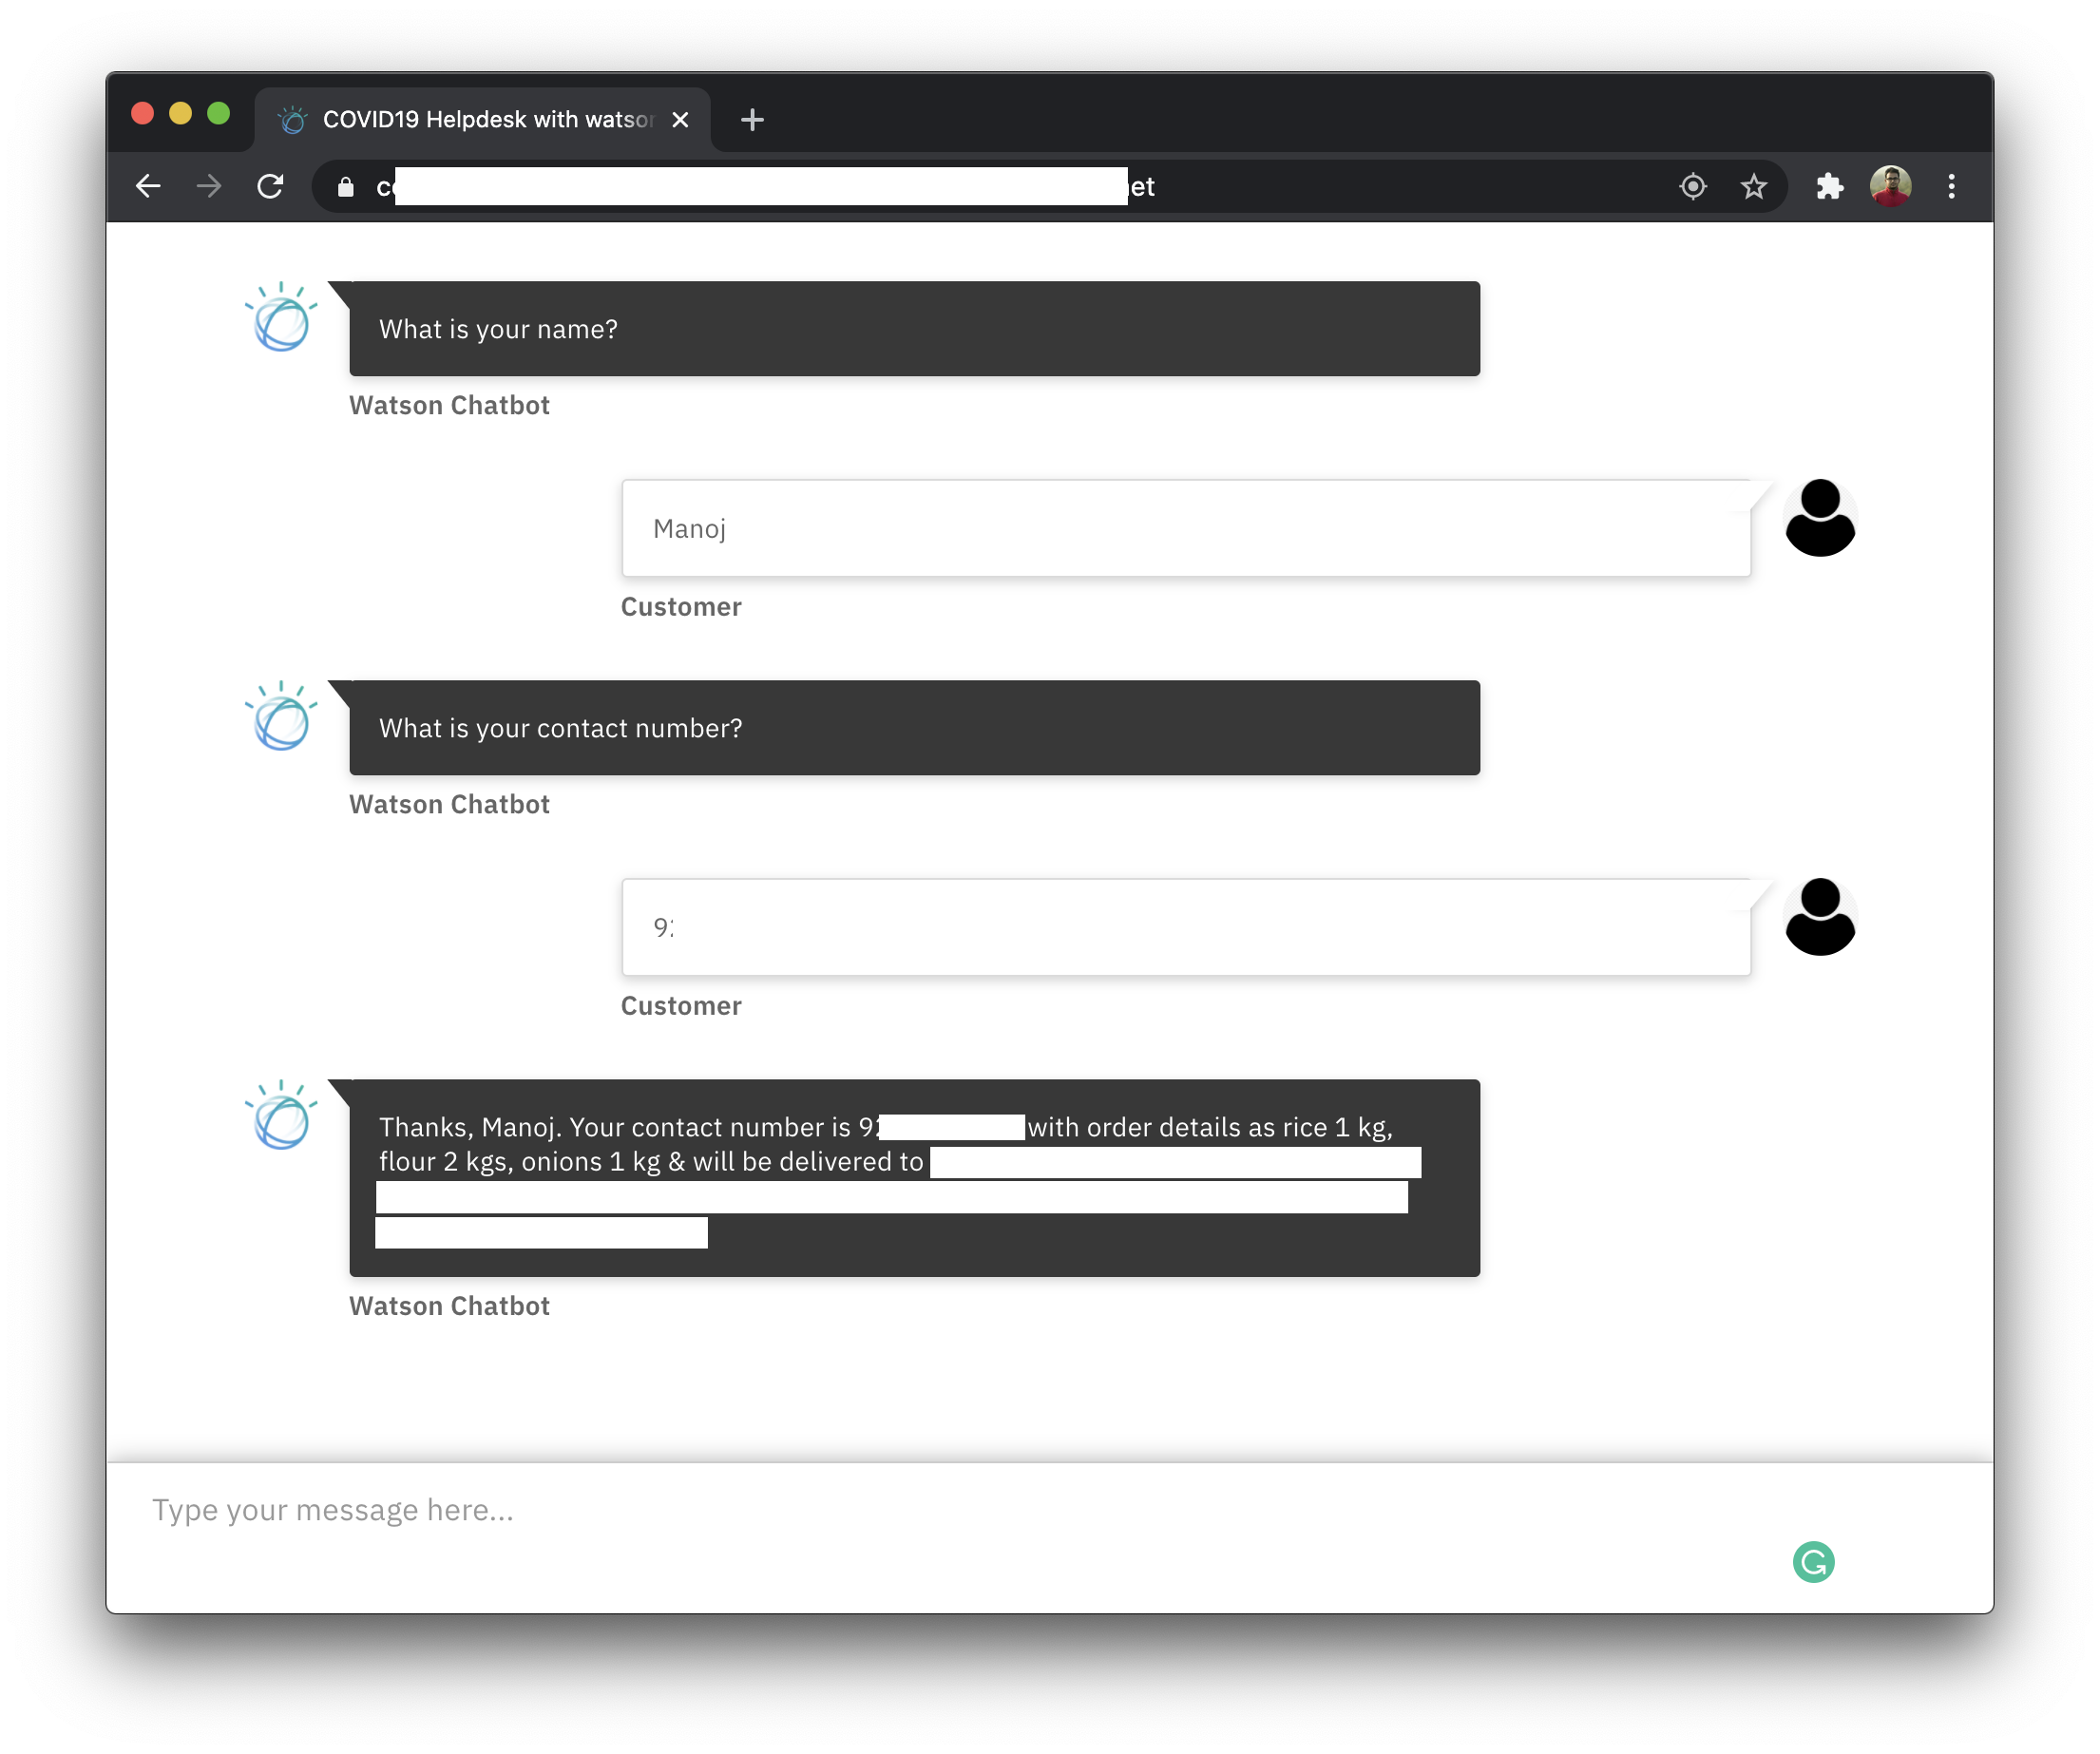Click the location access icon in address bar
Screen dimensions: 2100x1754
tap(1692, 186)
